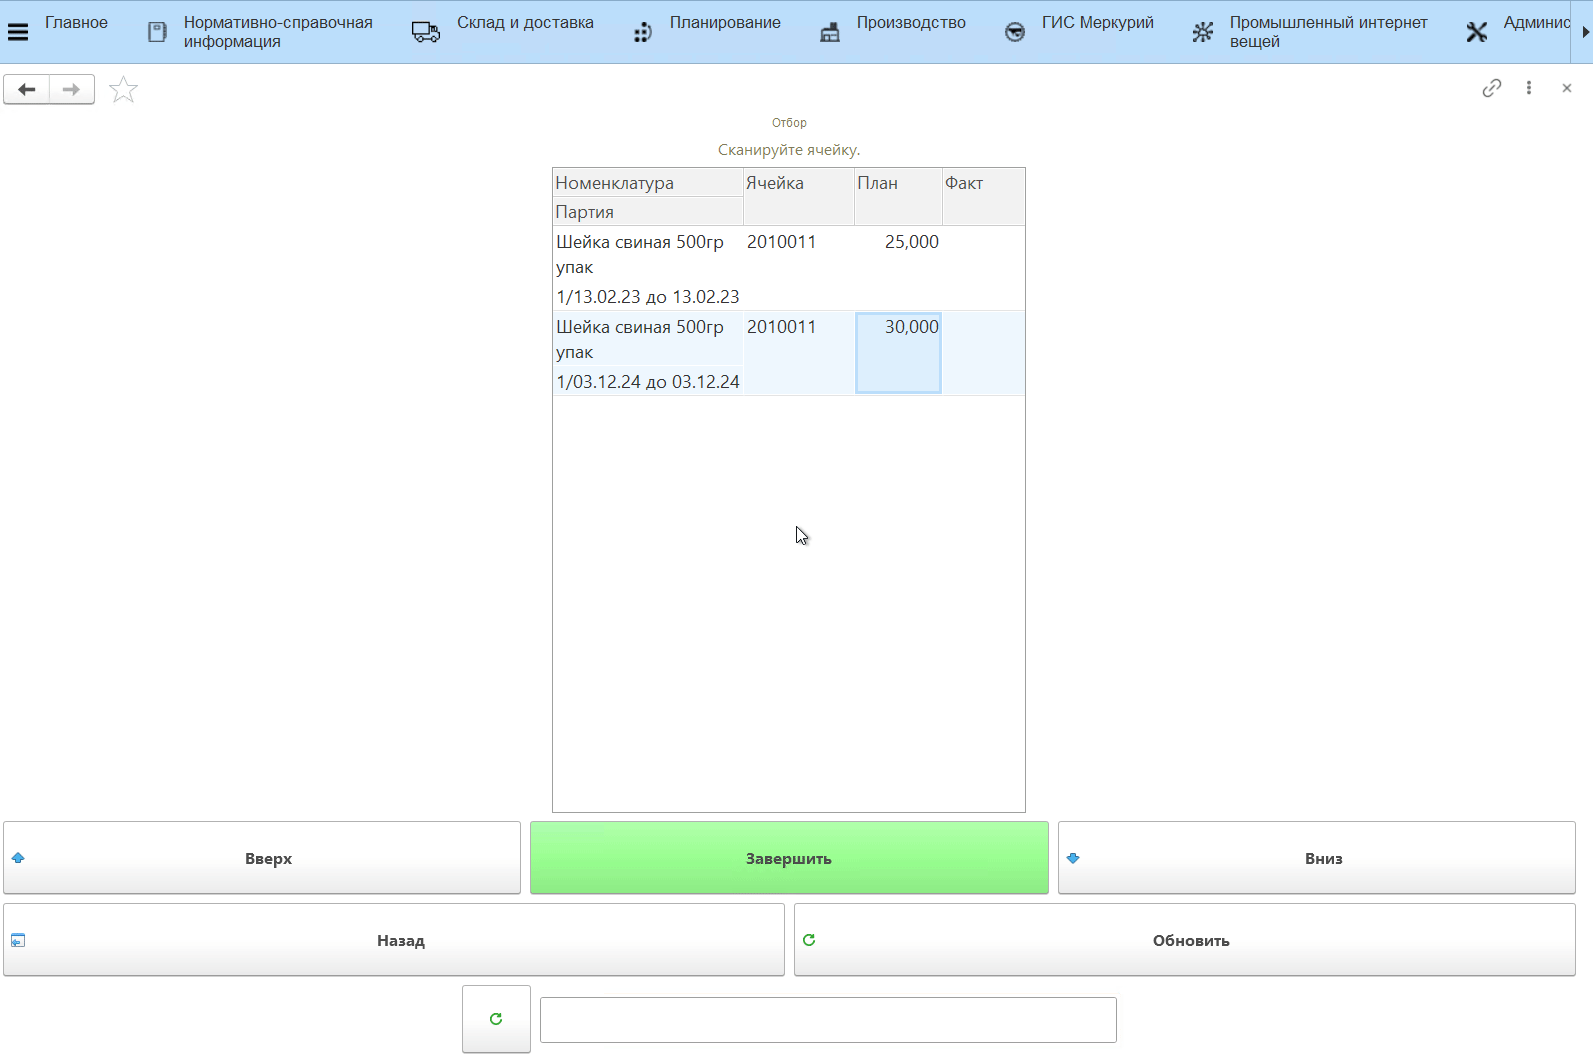This screenshot has height=1054, width=1593.
Task: Close the current form with X
Action: (1566, 88)
